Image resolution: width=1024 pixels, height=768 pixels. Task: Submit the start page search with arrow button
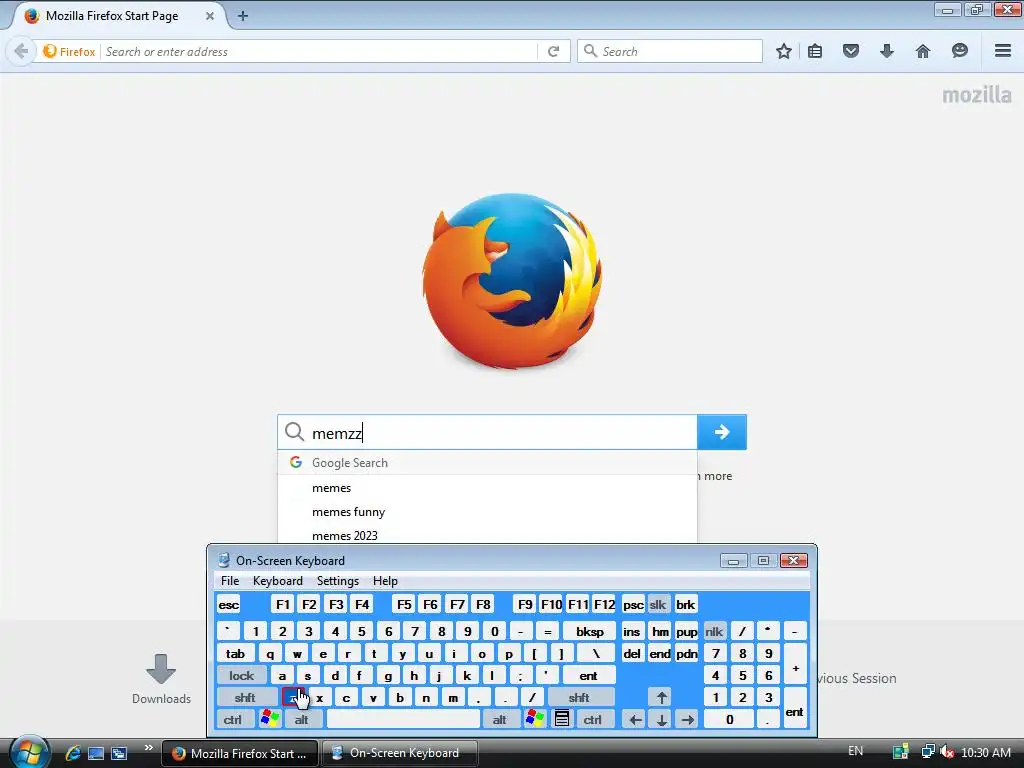click(722, 432)
